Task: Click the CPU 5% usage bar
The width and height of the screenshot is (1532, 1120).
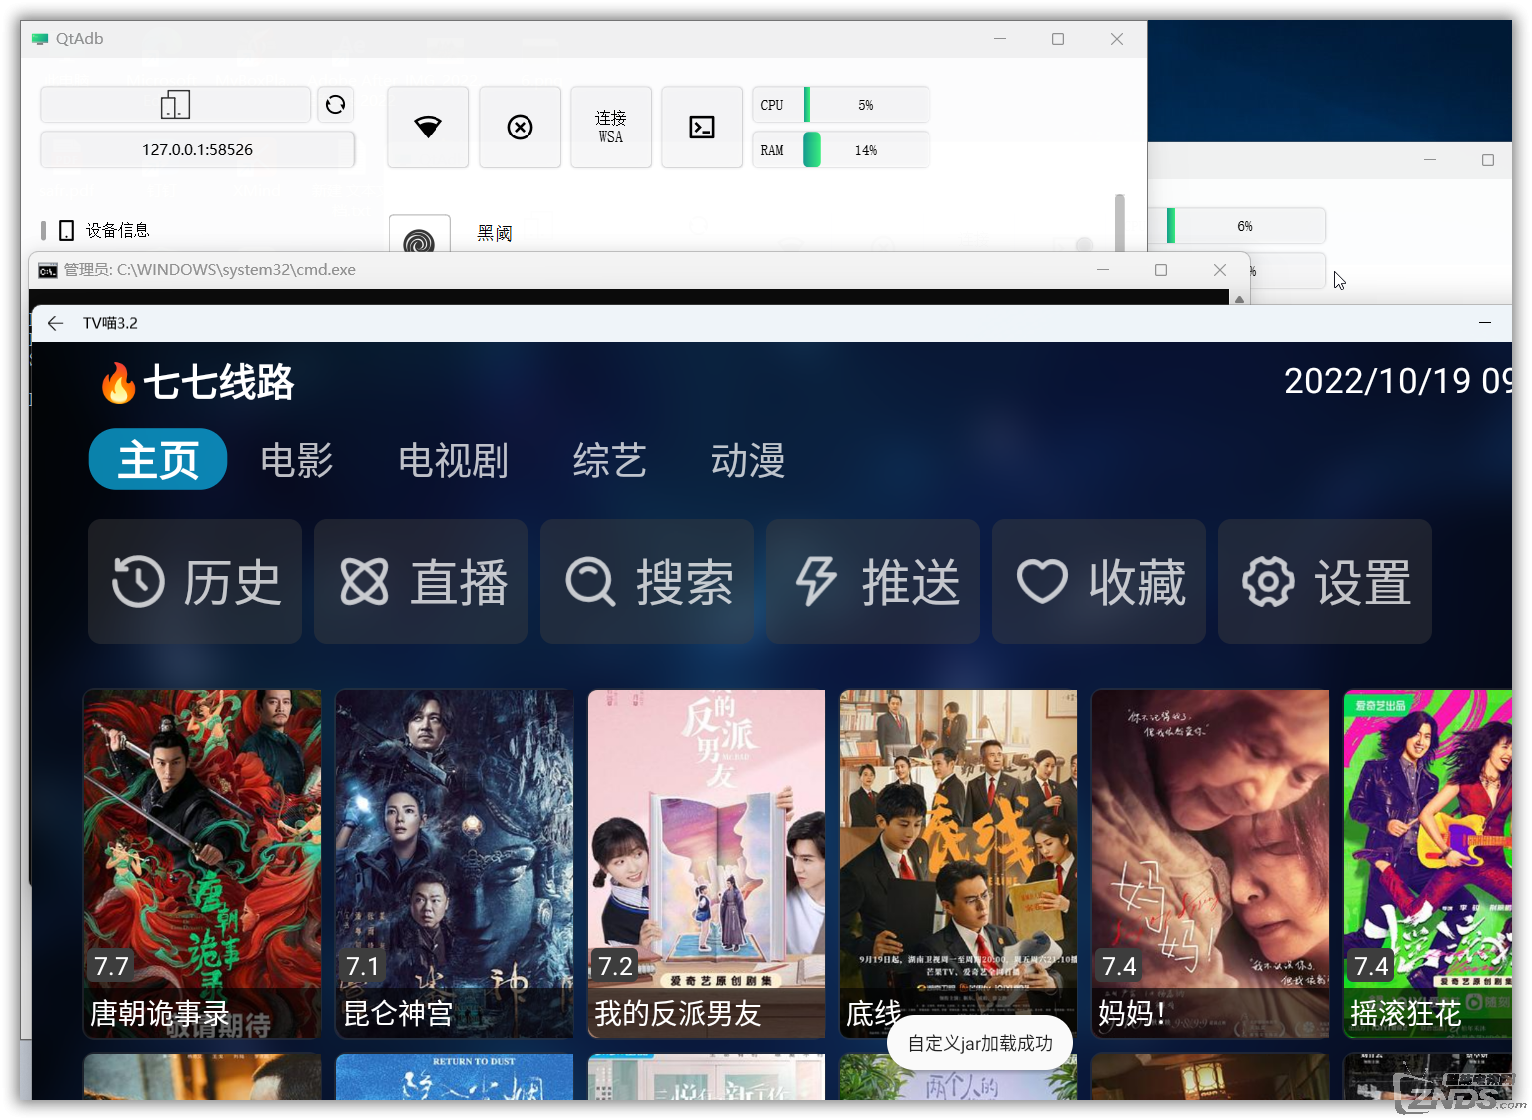Action: (x=841, y=105)
